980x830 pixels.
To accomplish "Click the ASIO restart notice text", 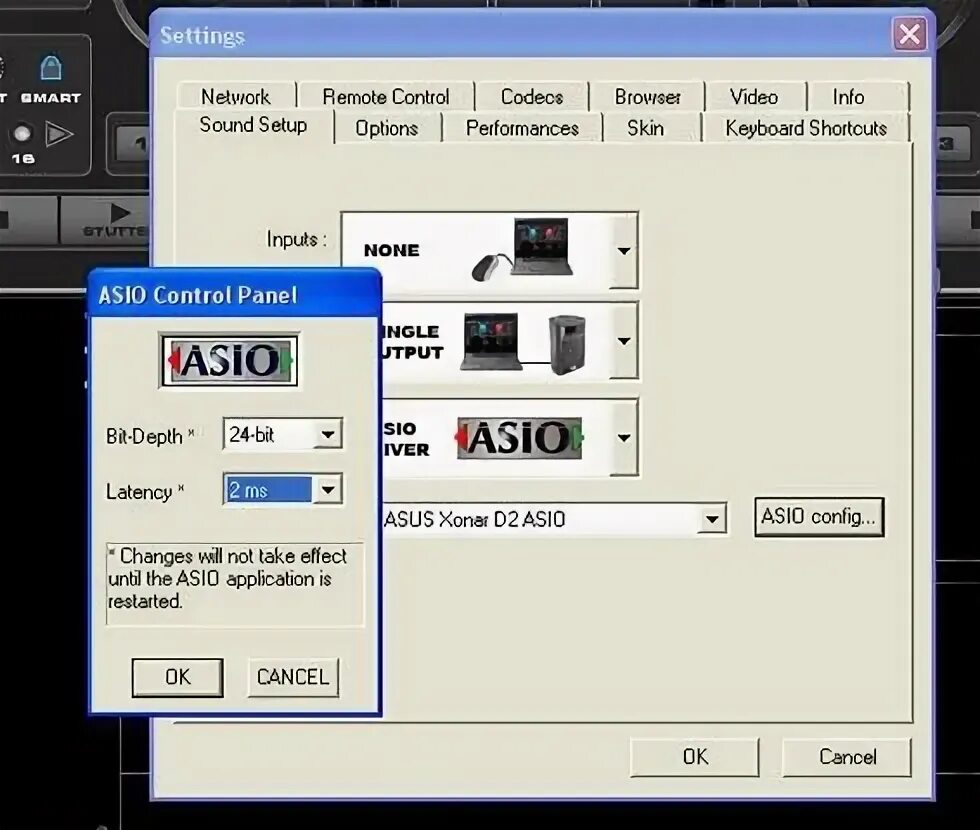I will (x=228, y=579).
